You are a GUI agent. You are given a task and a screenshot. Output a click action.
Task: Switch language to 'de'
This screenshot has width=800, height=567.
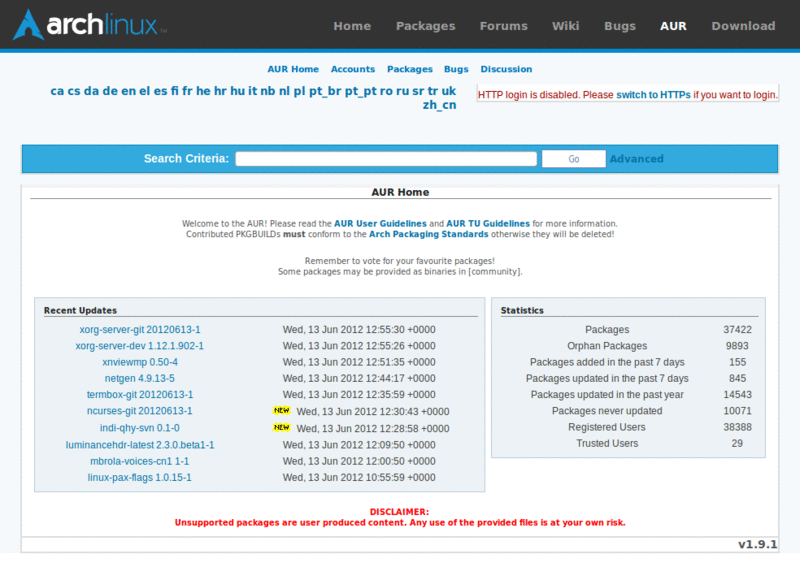[x=110, y=91]
